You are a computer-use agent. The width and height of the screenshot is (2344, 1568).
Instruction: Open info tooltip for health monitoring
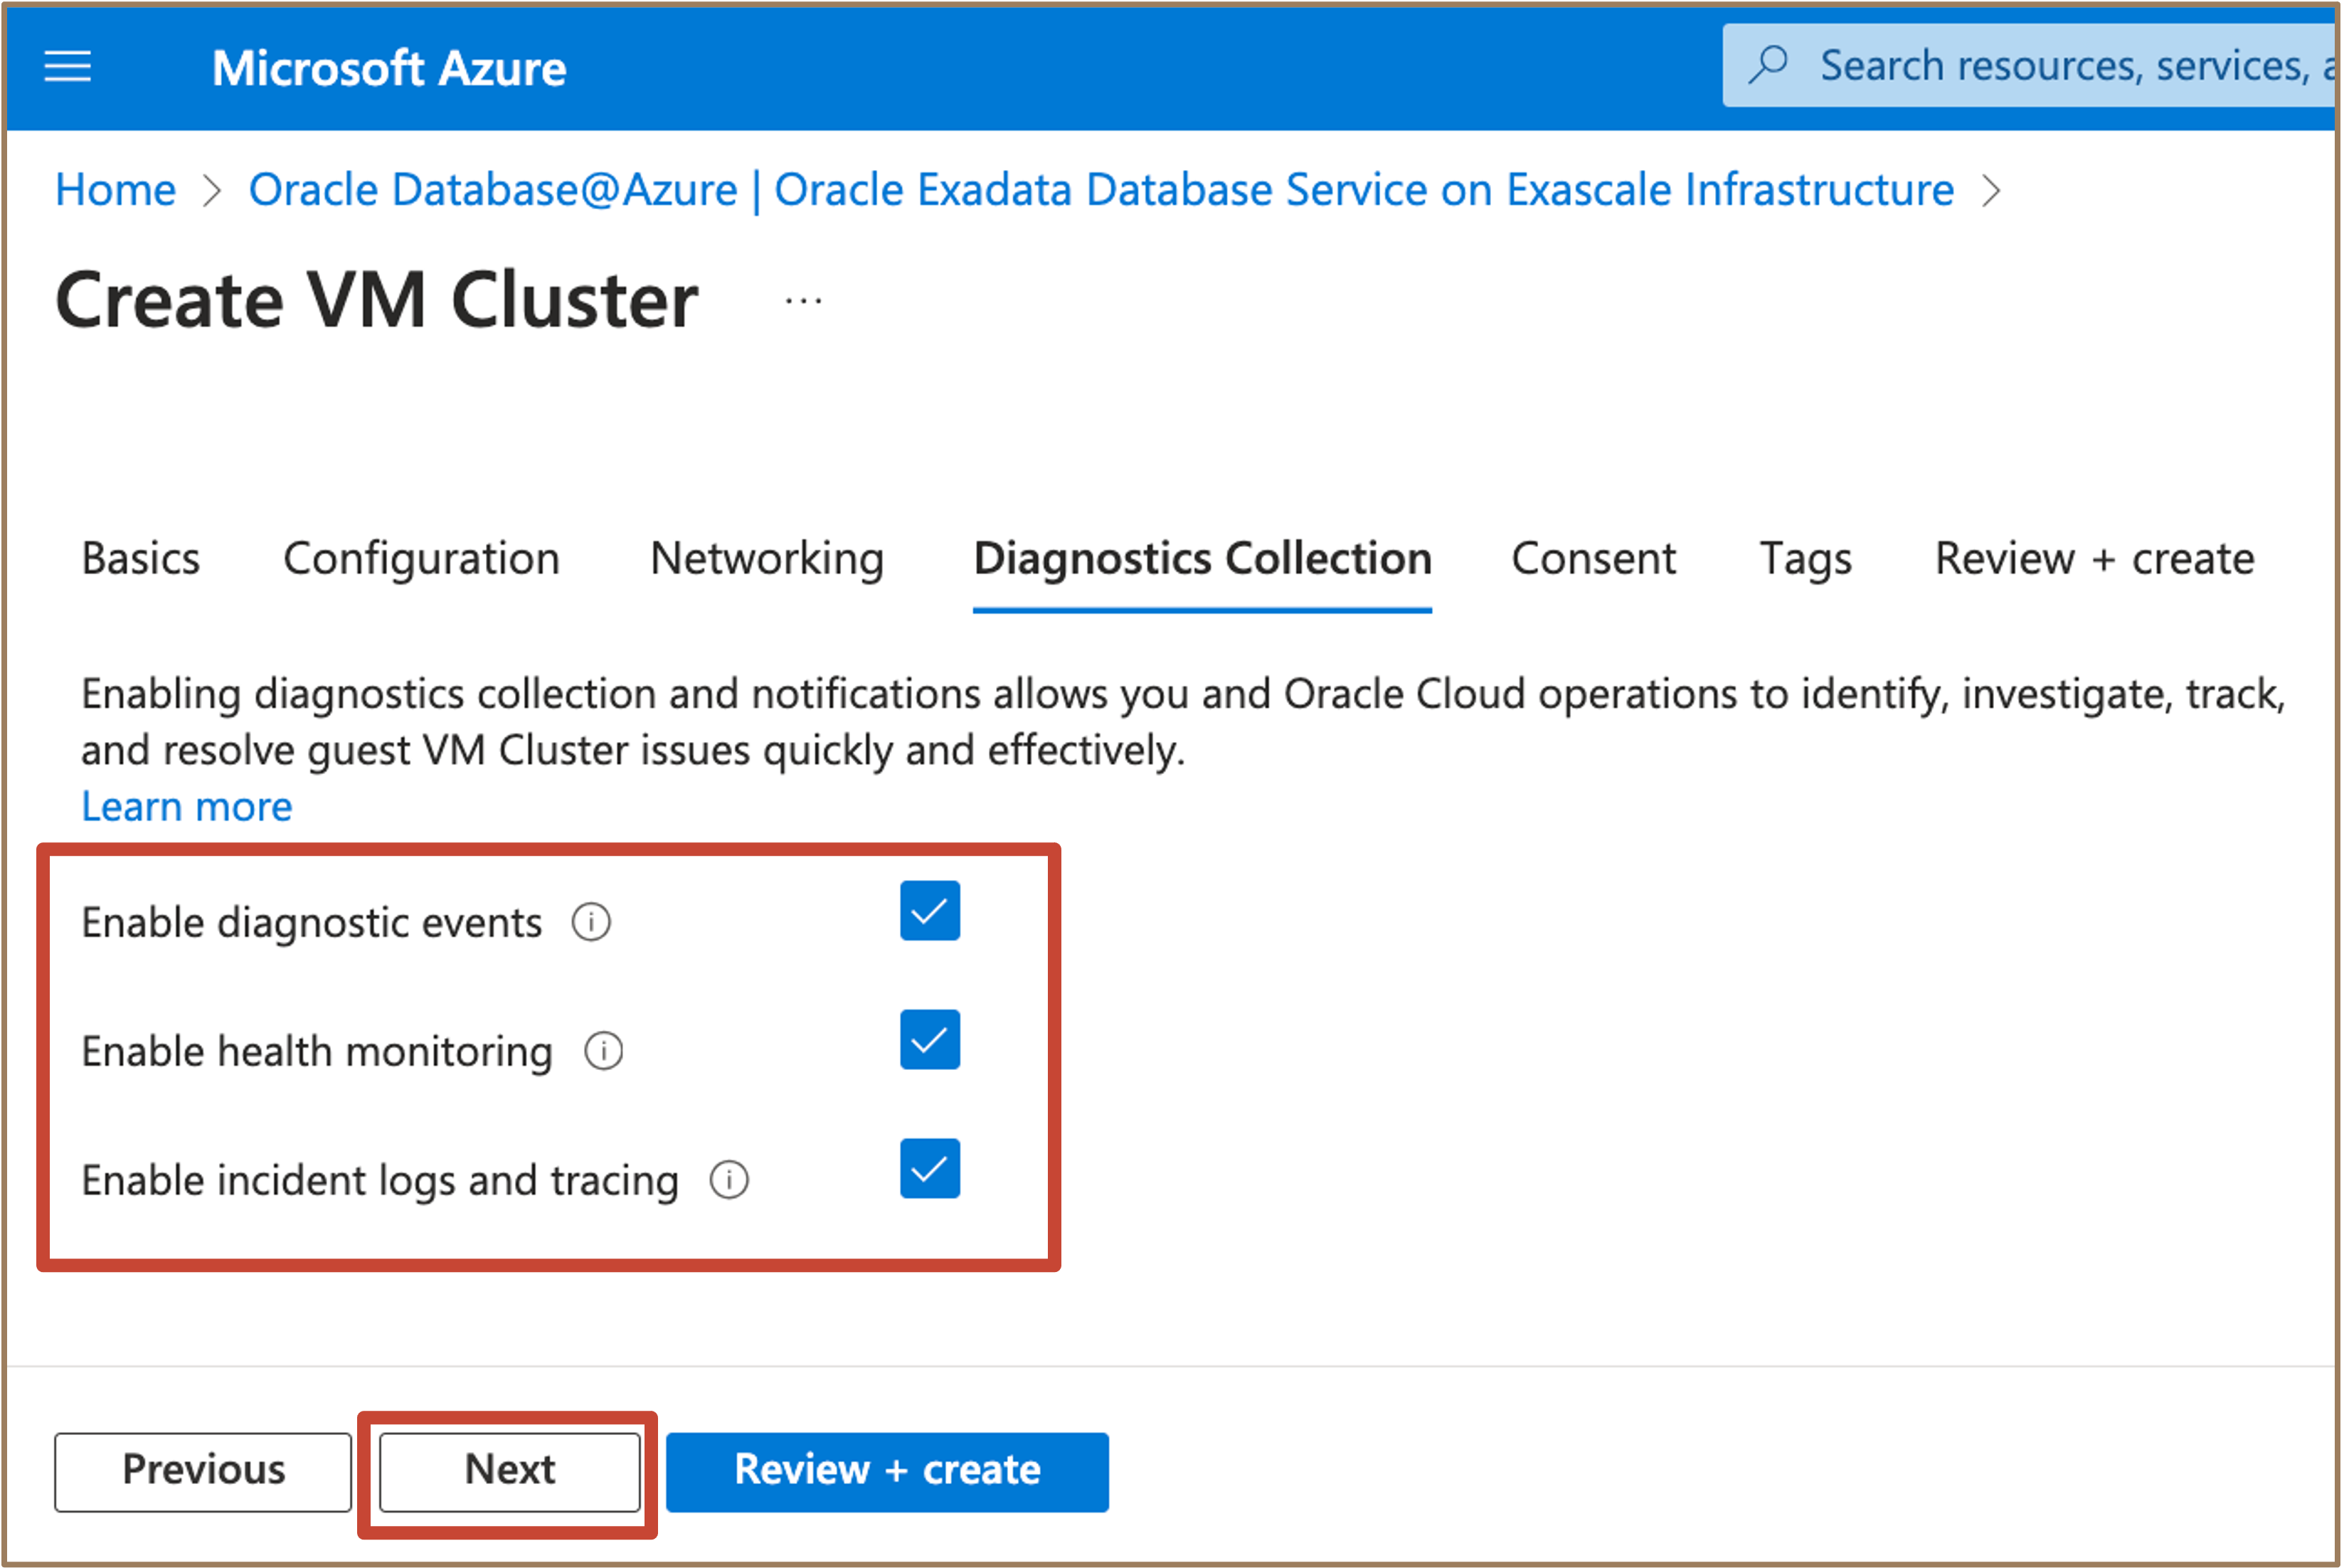pyautogui.click(x=603, y=1051)
